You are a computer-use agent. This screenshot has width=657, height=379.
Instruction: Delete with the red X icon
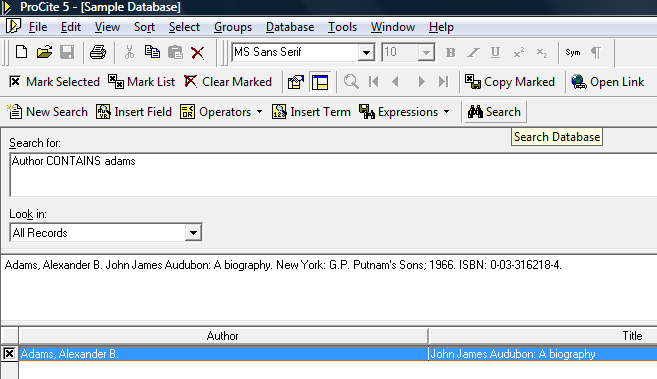click(x=198, y=53)
